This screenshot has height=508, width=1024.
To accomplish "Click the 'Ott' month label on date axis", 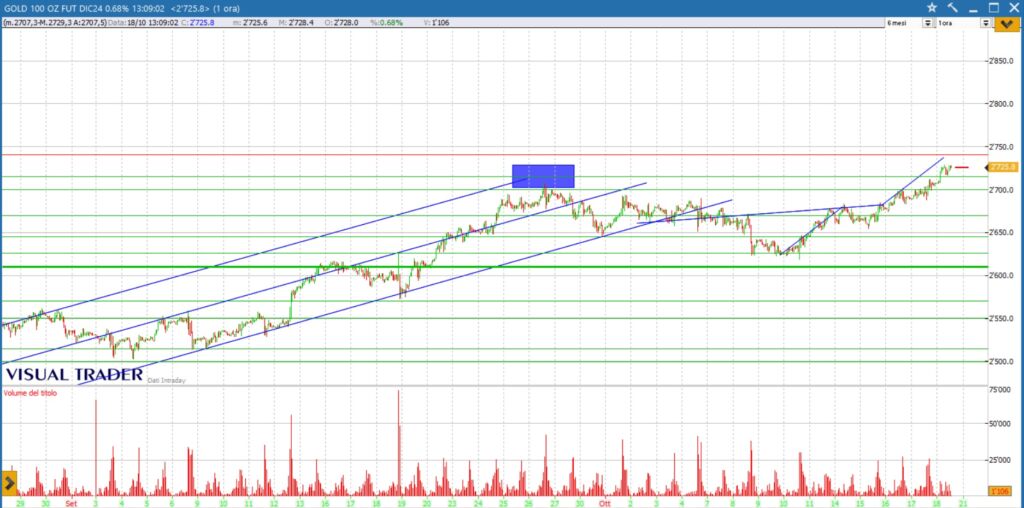I will (x=604, y=503).
